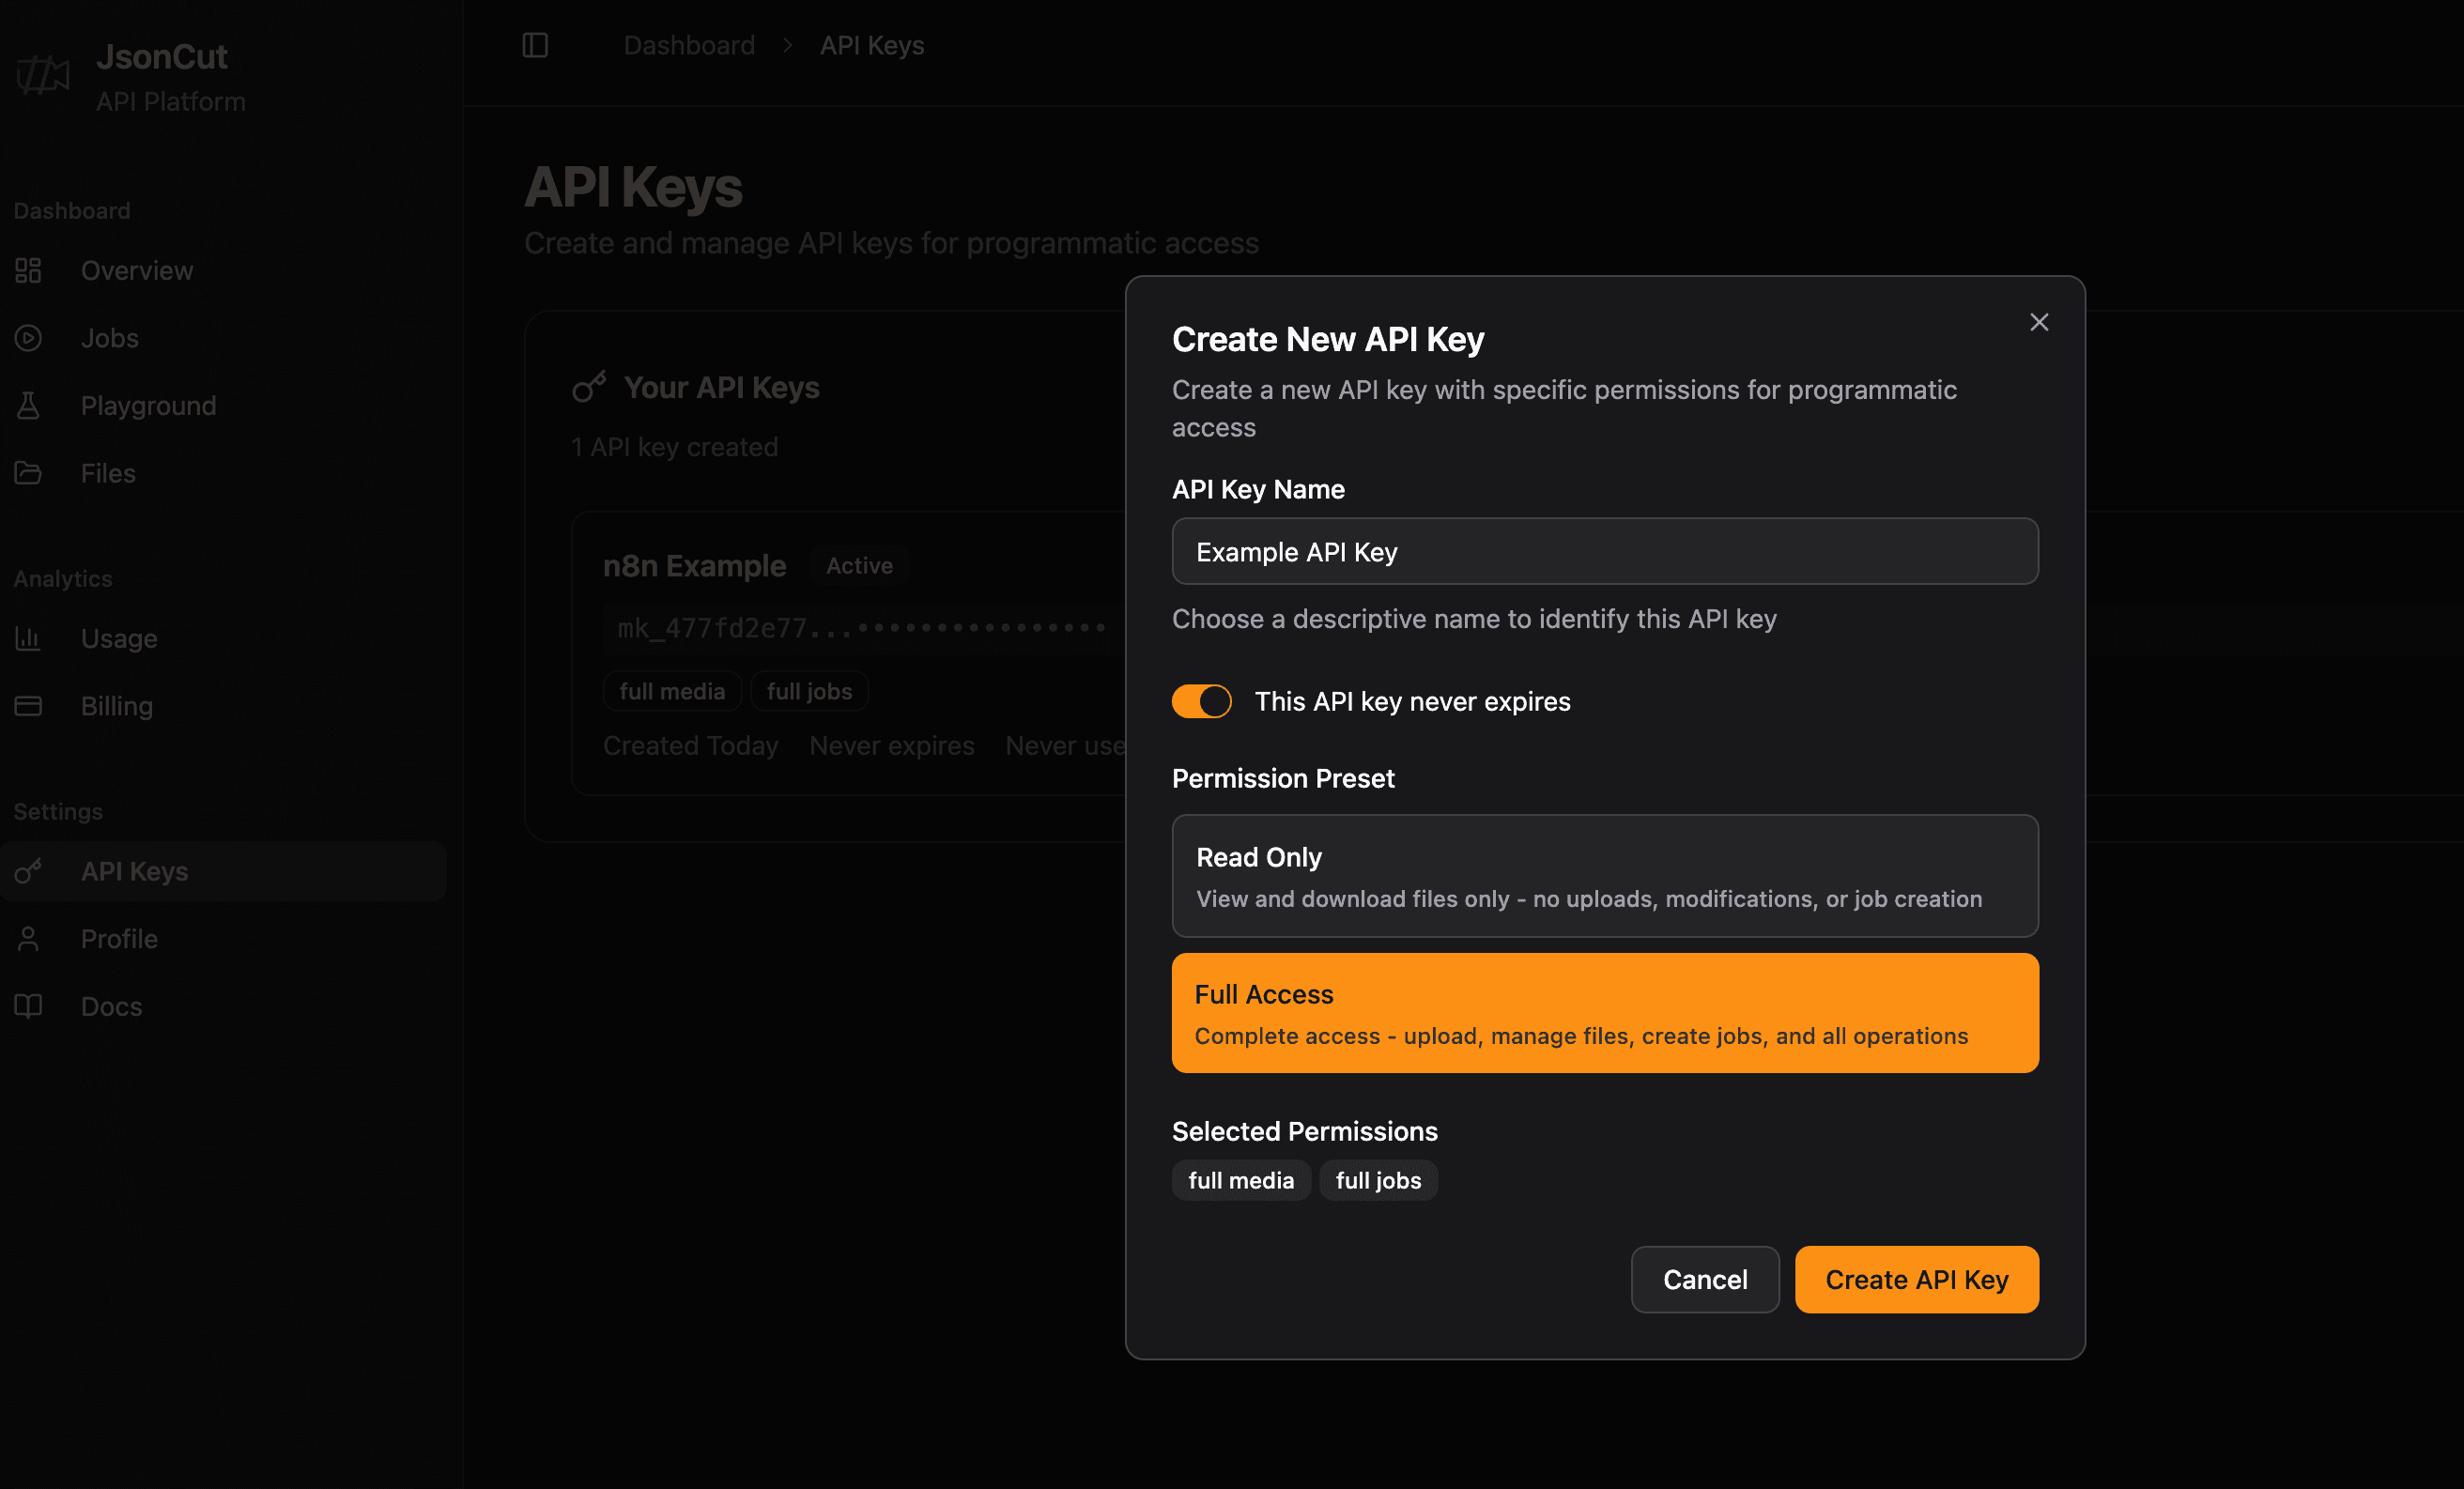This screenshot has height=1489, width=2464.
Task: Click the Playground flask icon
Action: pyautogui.click(x=28, y=405)
